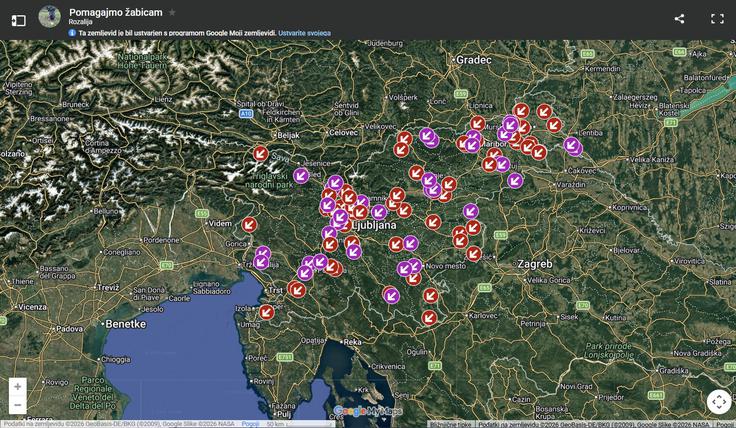Image resolution: width=736 pixels, height=428 pixels.
Task: Open the map legend side panel
Action: pyautogui.click(x=18, y=19)
